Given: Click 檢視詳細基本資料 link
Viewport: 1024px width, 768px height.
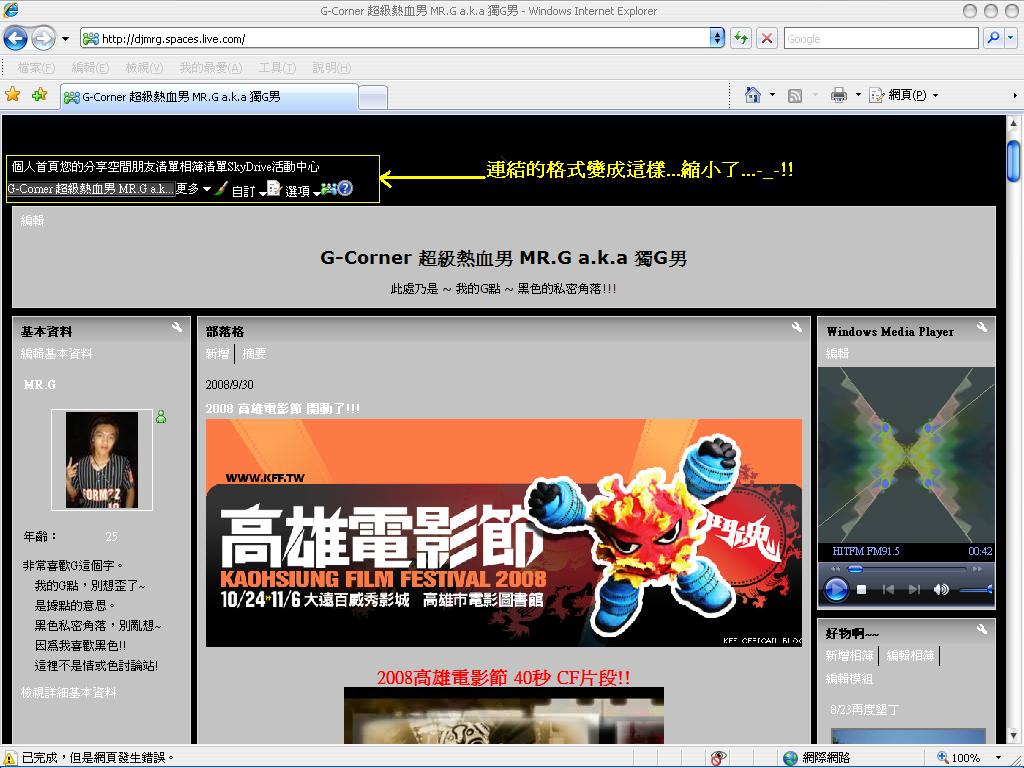Looking at the screenshot, I should pos(69,693).
